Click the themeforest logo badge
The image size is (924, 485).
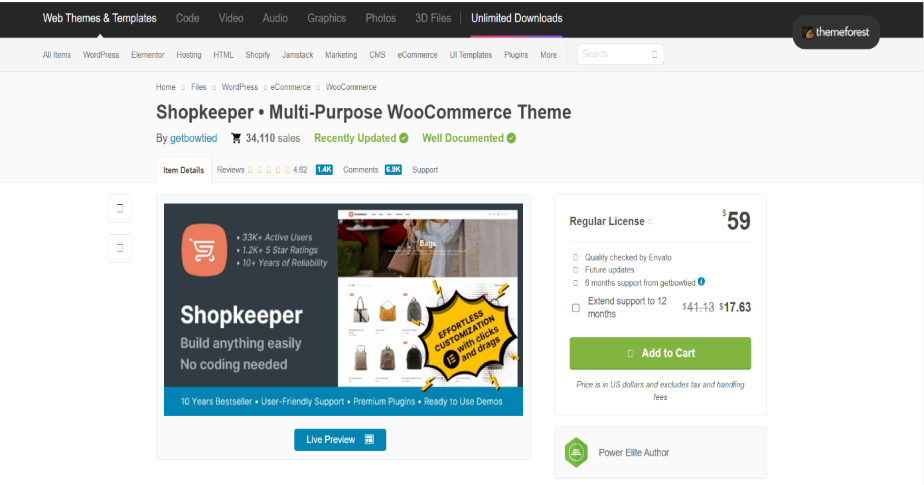click(x=836, y=32)
